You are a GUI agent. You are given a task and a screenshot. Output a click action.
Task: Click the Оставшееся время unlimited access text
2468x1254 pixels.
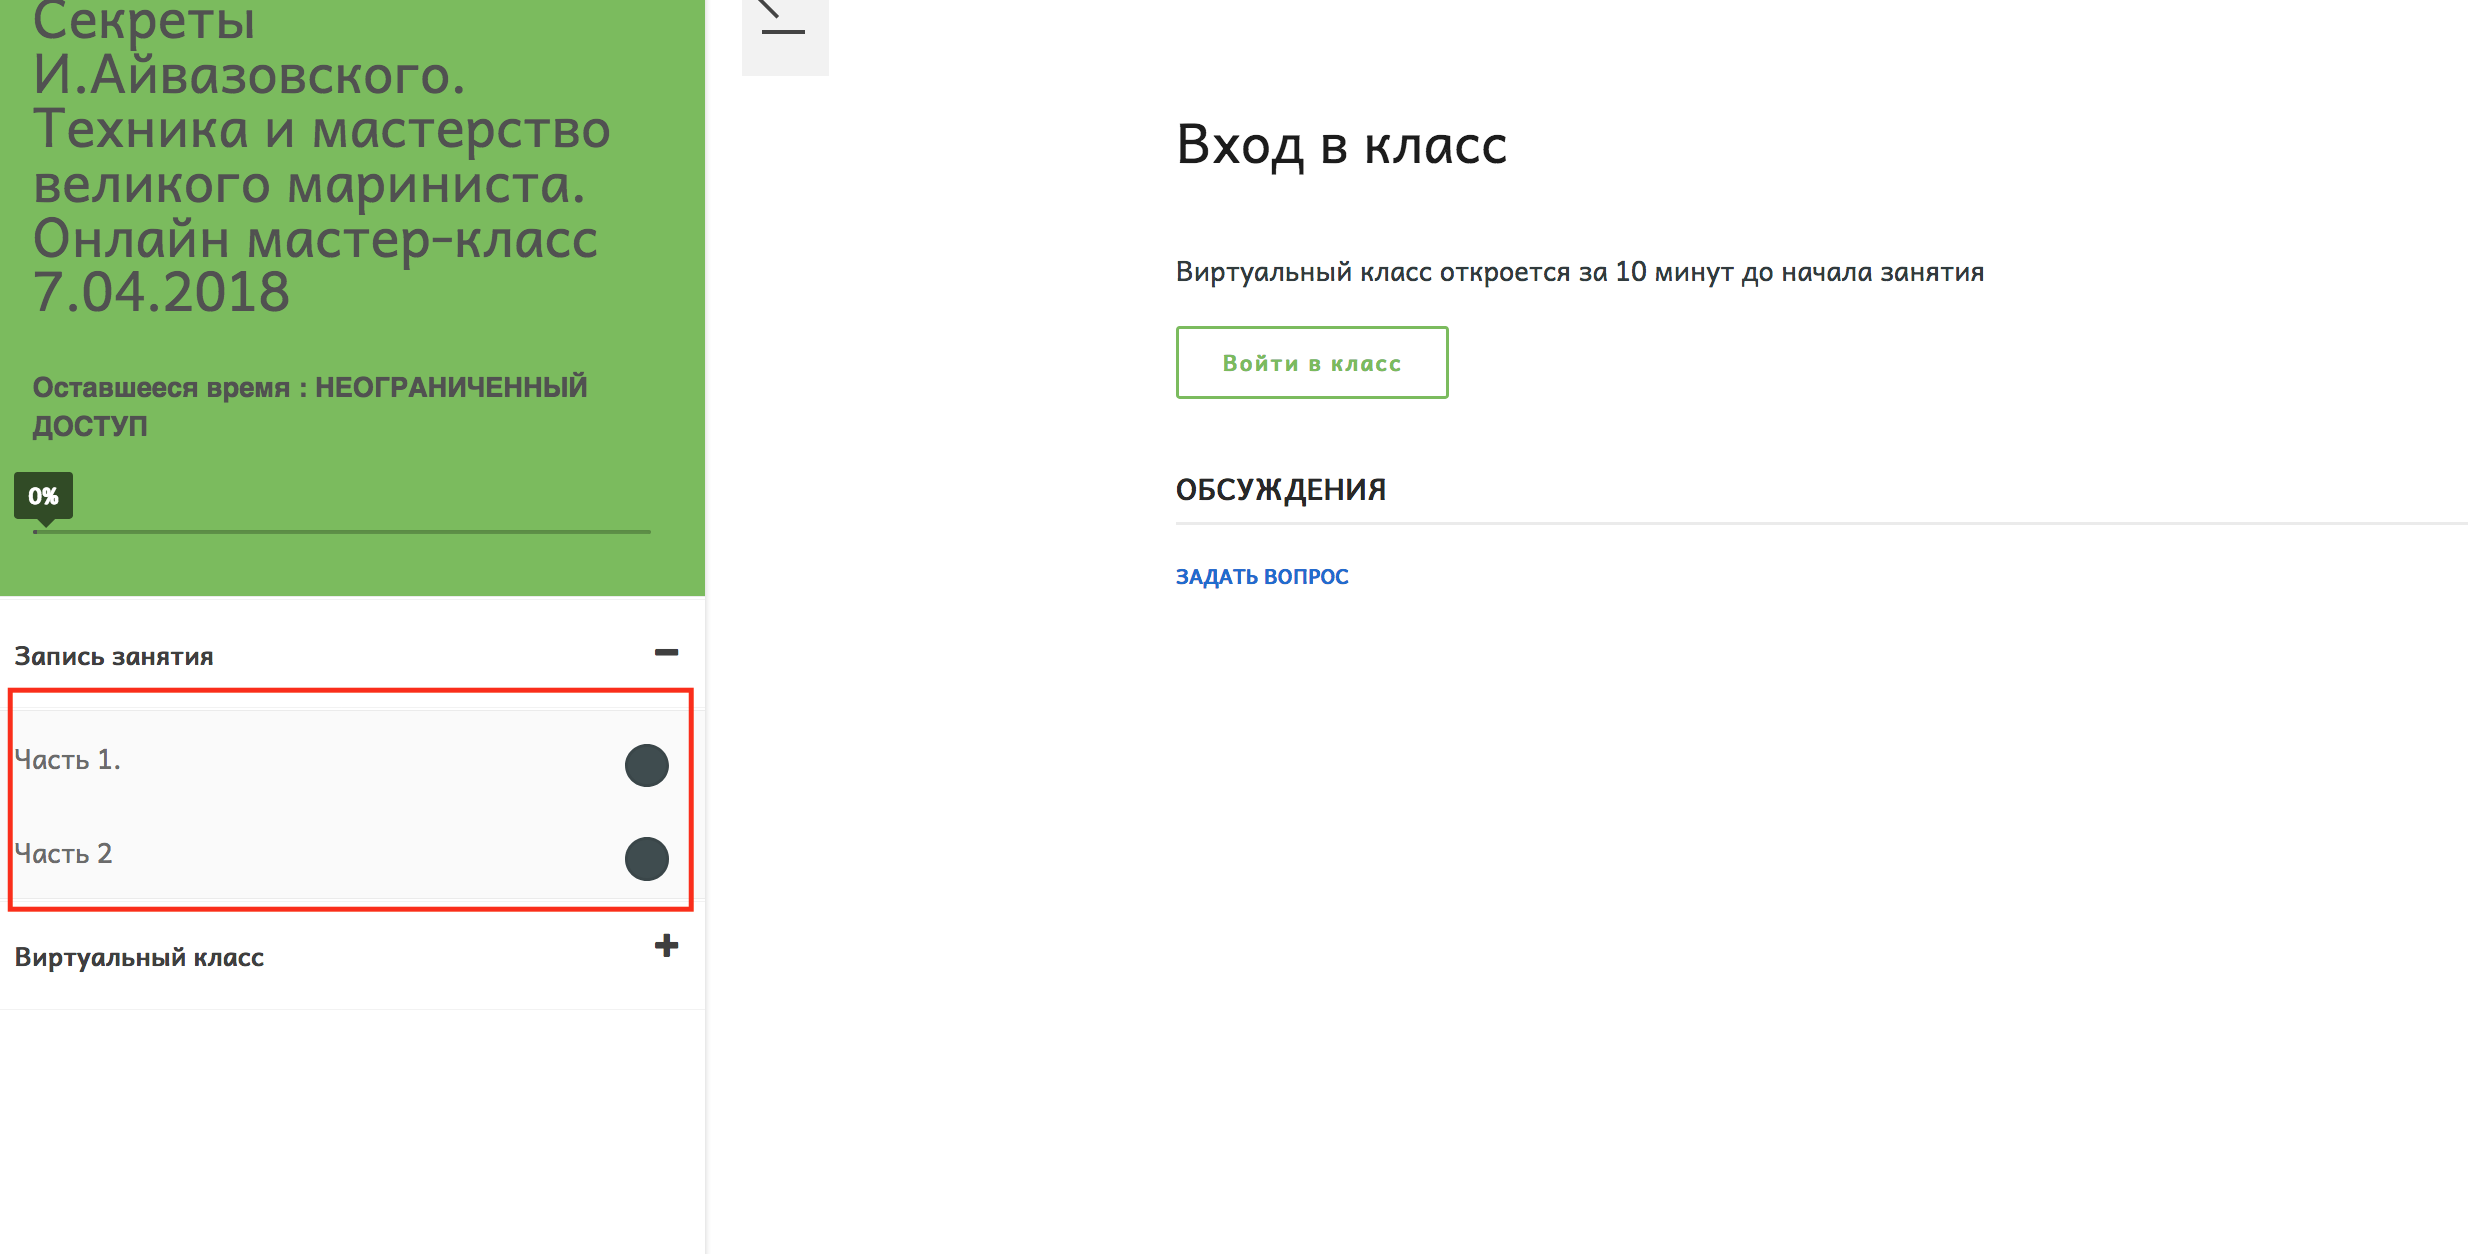click(x=310, y=406)
